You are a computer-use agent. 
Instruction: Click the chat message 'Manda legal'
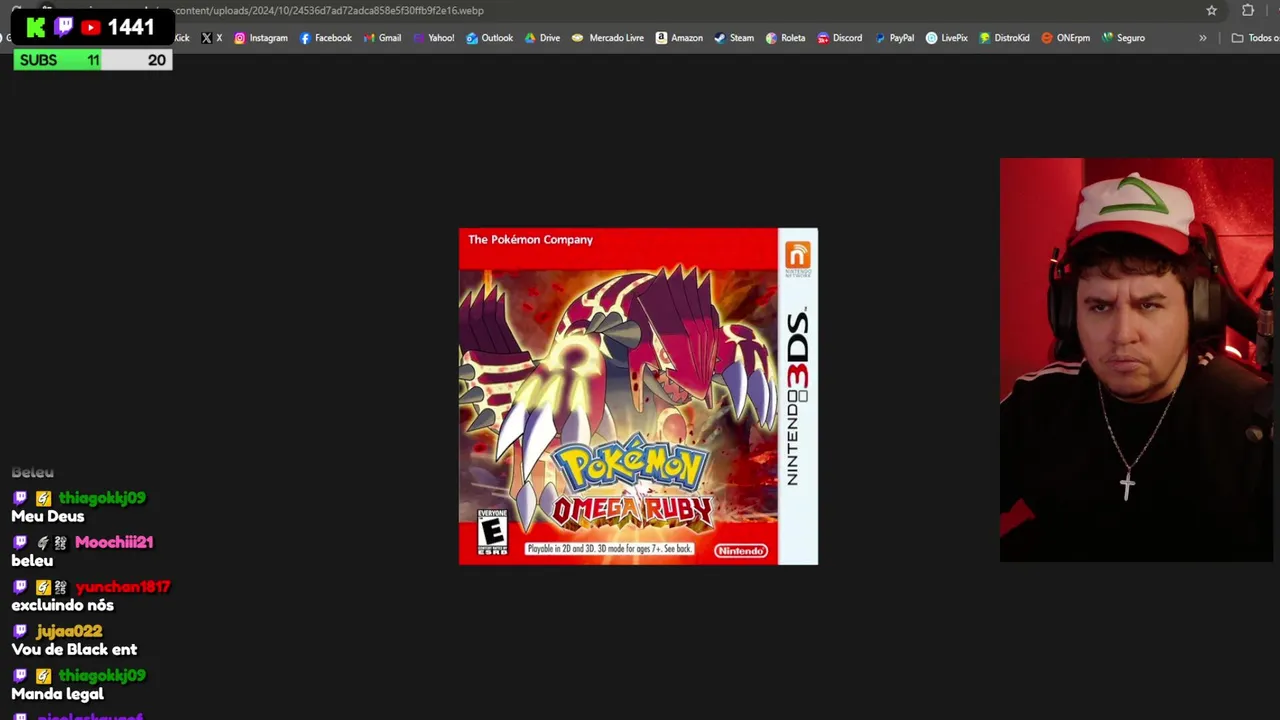57,693
